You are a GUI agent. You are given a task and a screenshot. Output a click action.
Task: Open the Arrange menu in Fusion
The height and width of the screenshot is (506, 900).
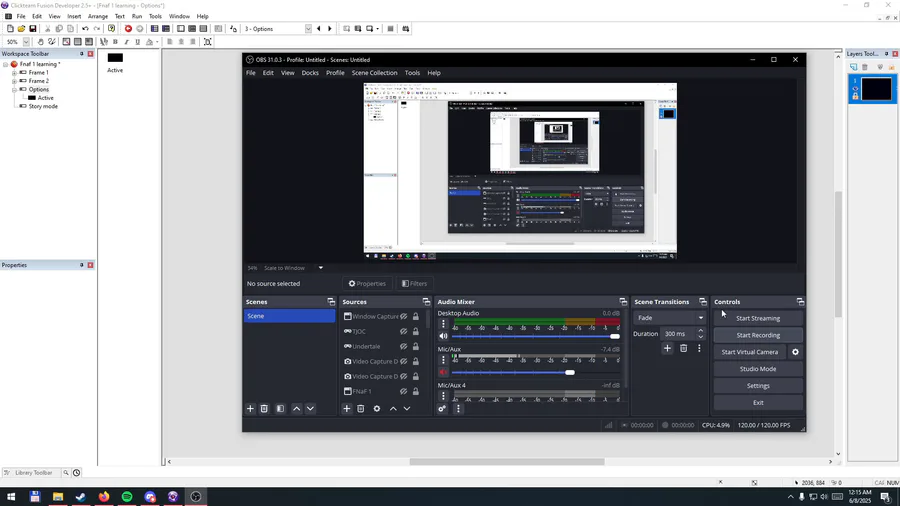click(x=98, y=17)
